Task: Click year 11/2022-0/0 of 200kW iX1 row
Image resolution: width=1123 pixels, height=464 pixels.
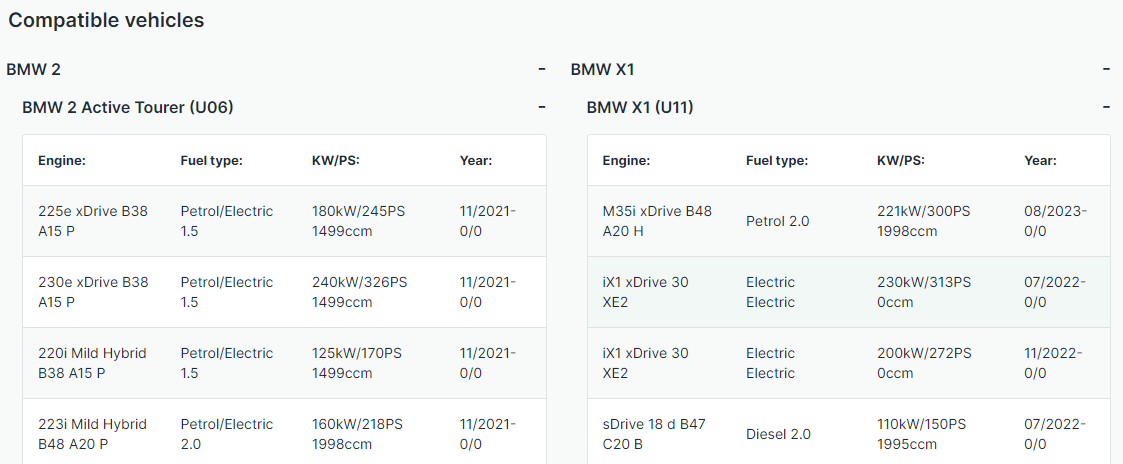Action: point(1054,363)
